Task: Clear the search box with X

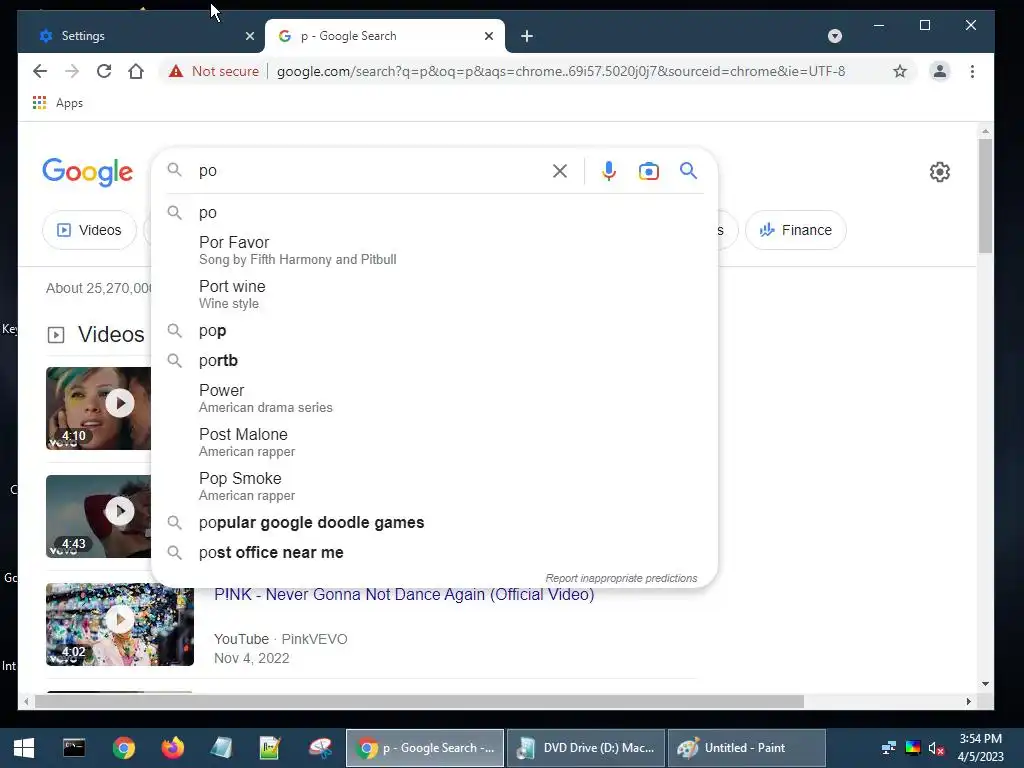Action: click(560, 171)
